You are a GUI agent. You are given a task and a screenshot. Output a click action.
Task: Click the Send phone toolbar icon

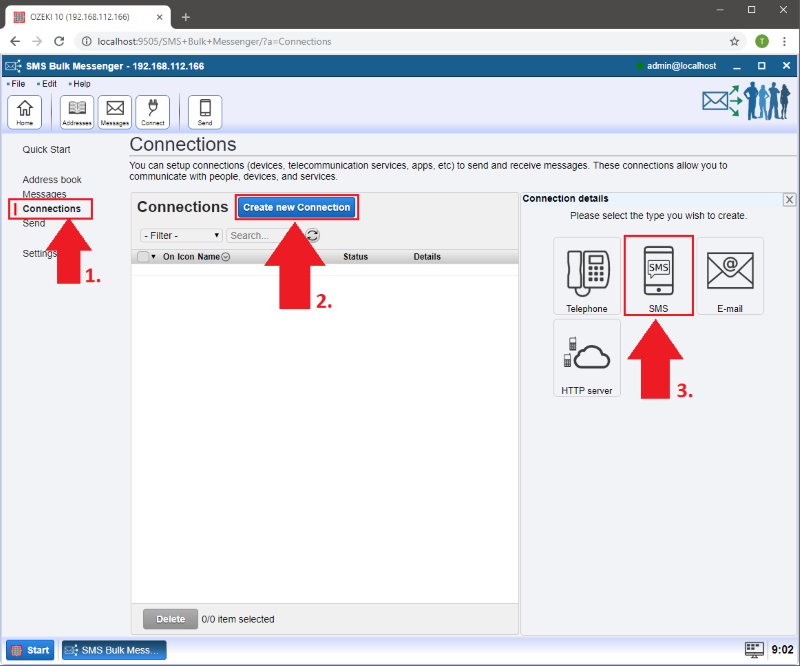click(205, 112)
